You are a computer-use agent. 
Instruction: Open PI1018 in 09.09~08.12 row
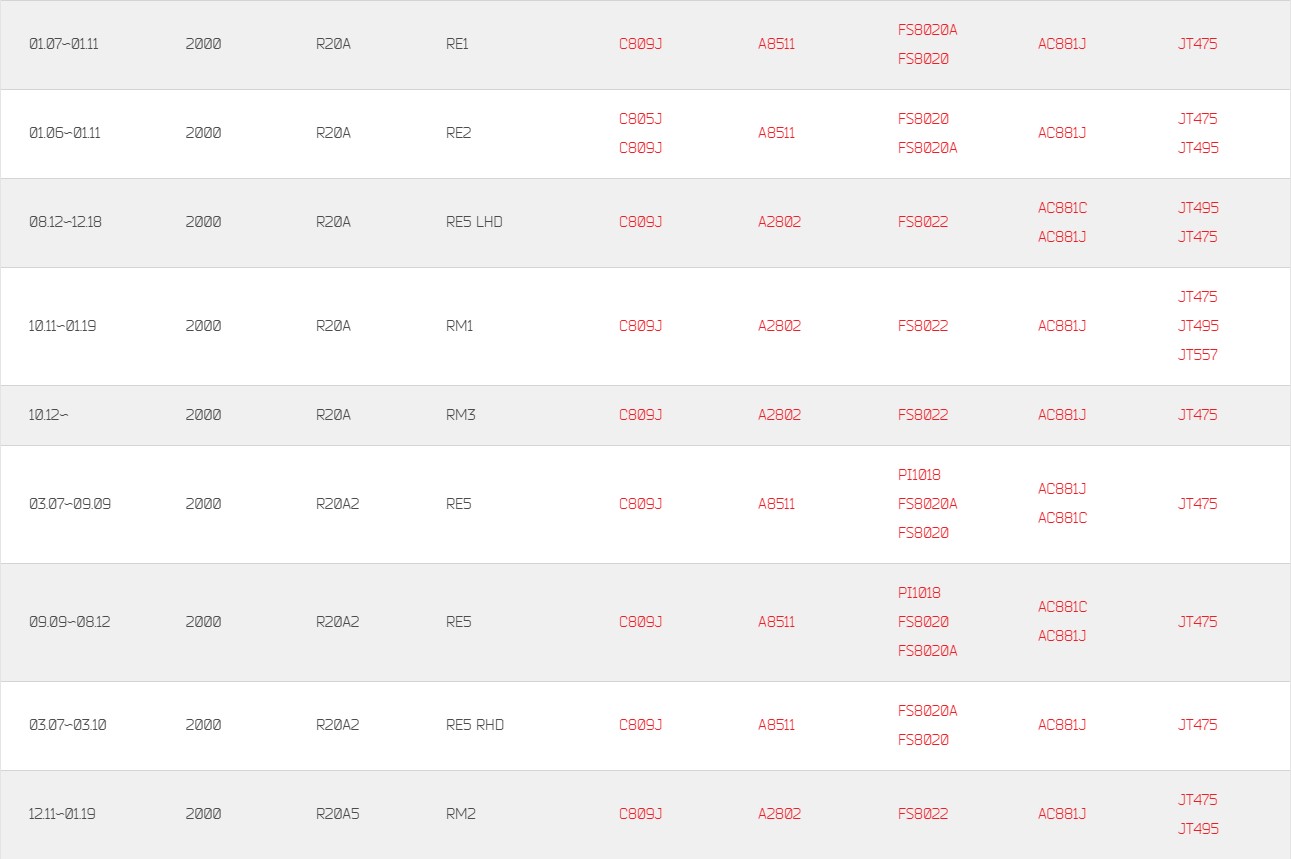919,593
